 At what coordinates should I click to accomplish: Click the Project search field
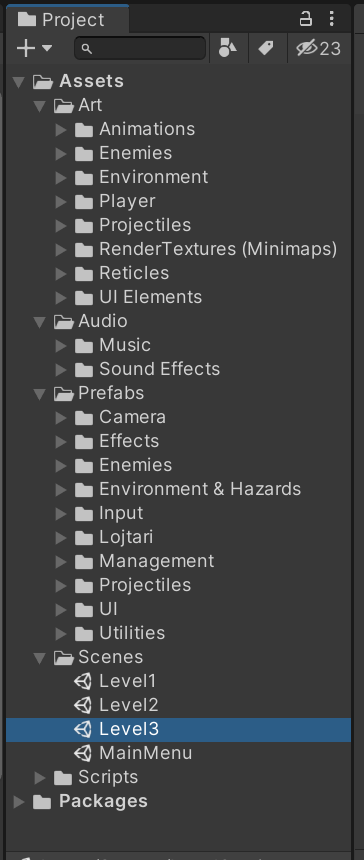tap(140, 49)
